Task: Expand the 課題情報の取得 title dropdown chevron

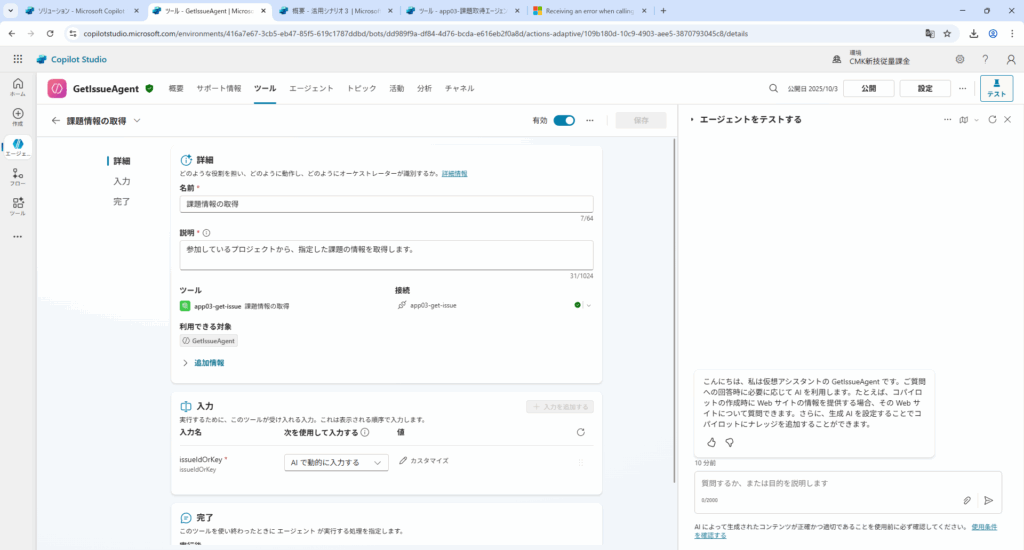Action: [x=137, y=121]
